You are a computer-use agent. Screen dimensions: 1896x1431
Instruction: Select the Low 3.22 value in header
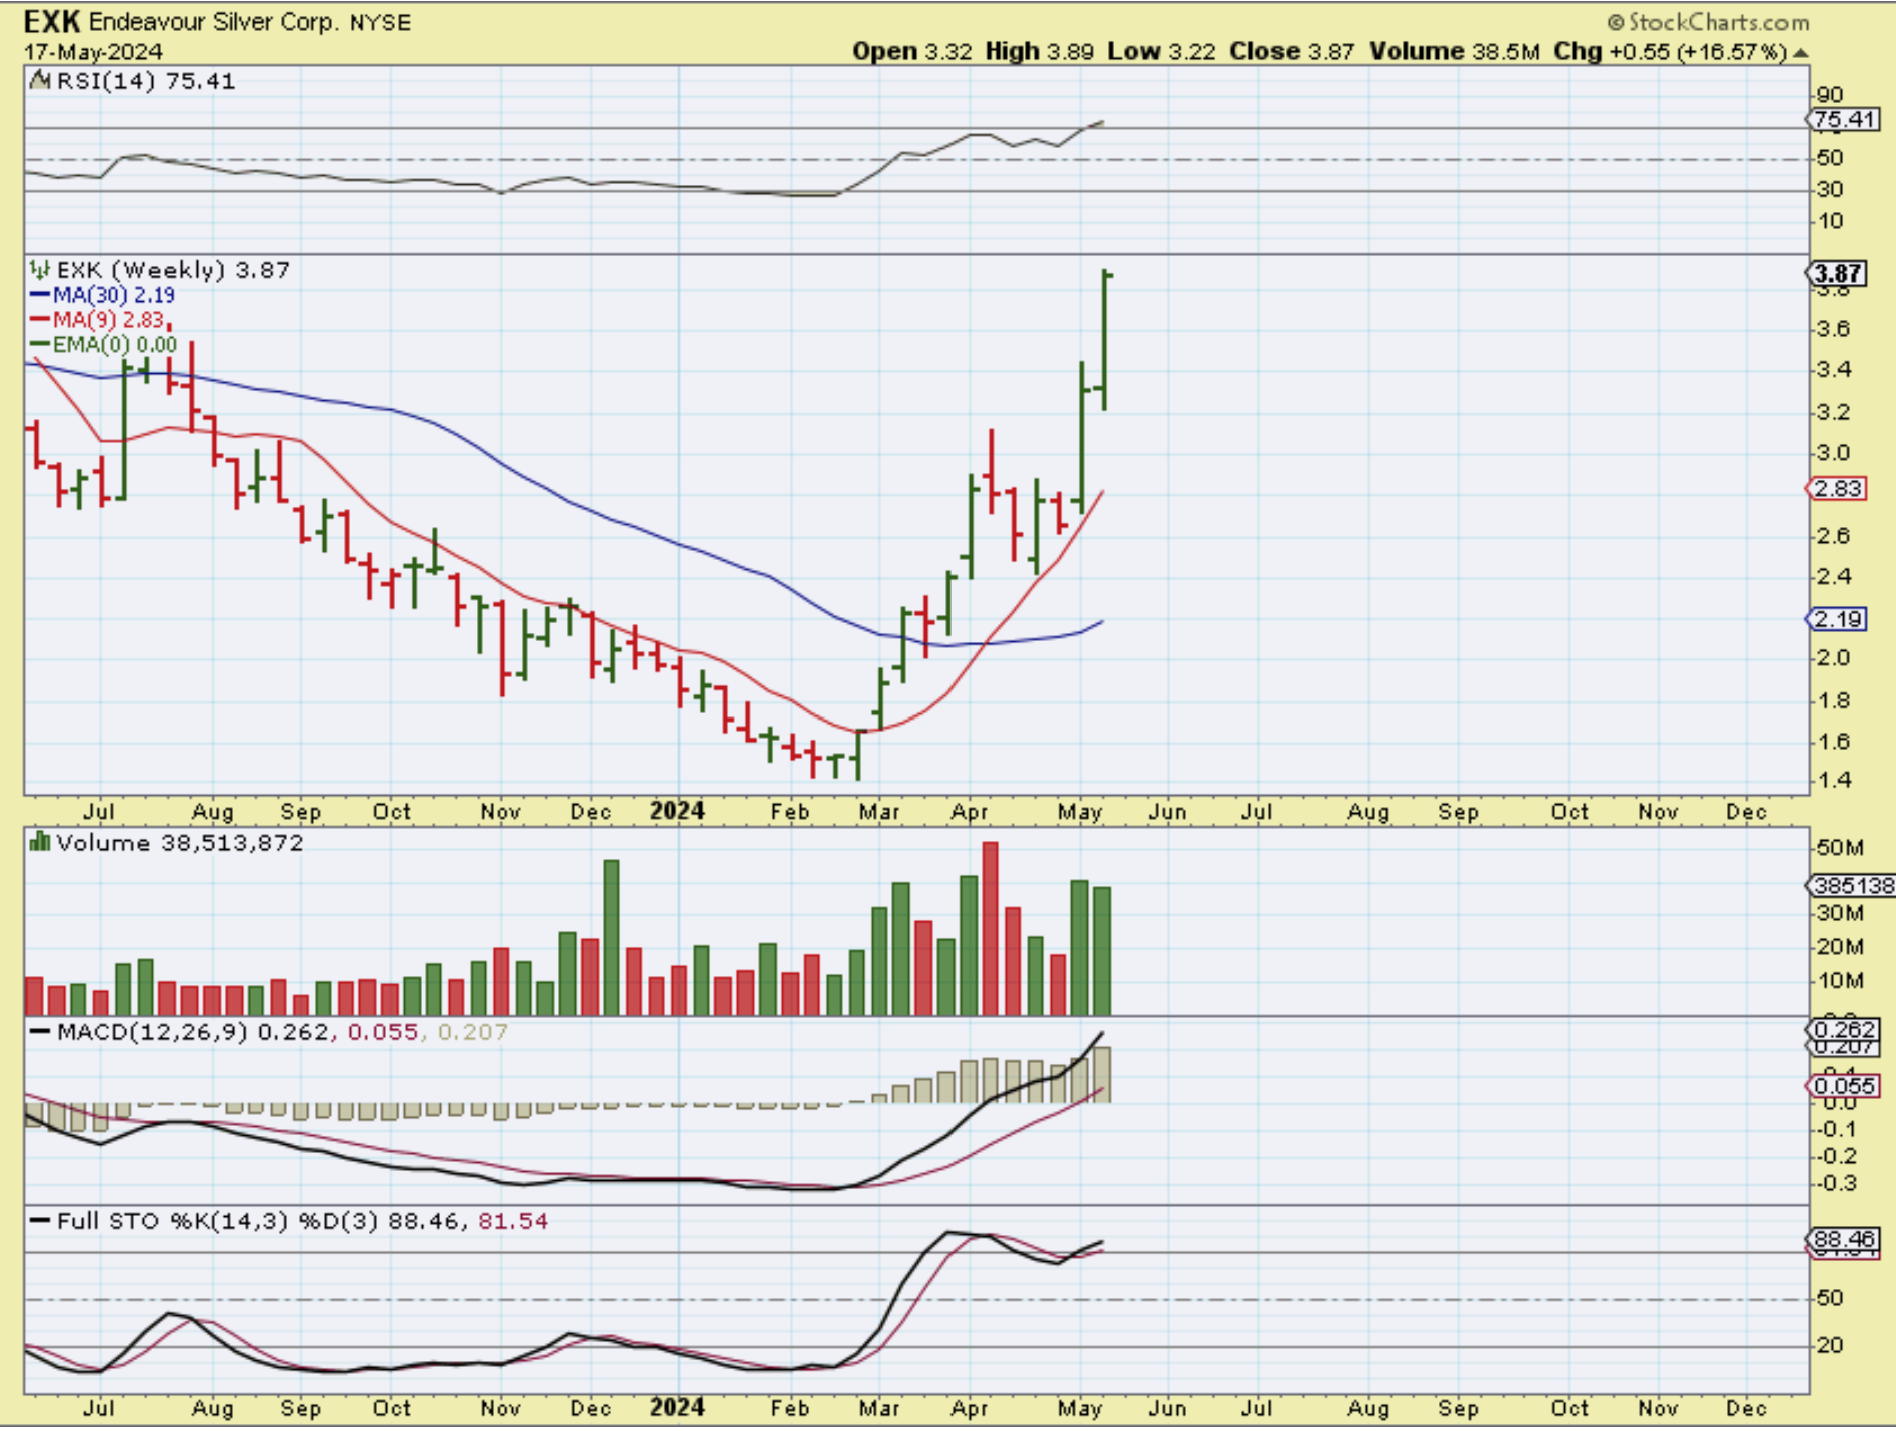(x=1161, y=52)
